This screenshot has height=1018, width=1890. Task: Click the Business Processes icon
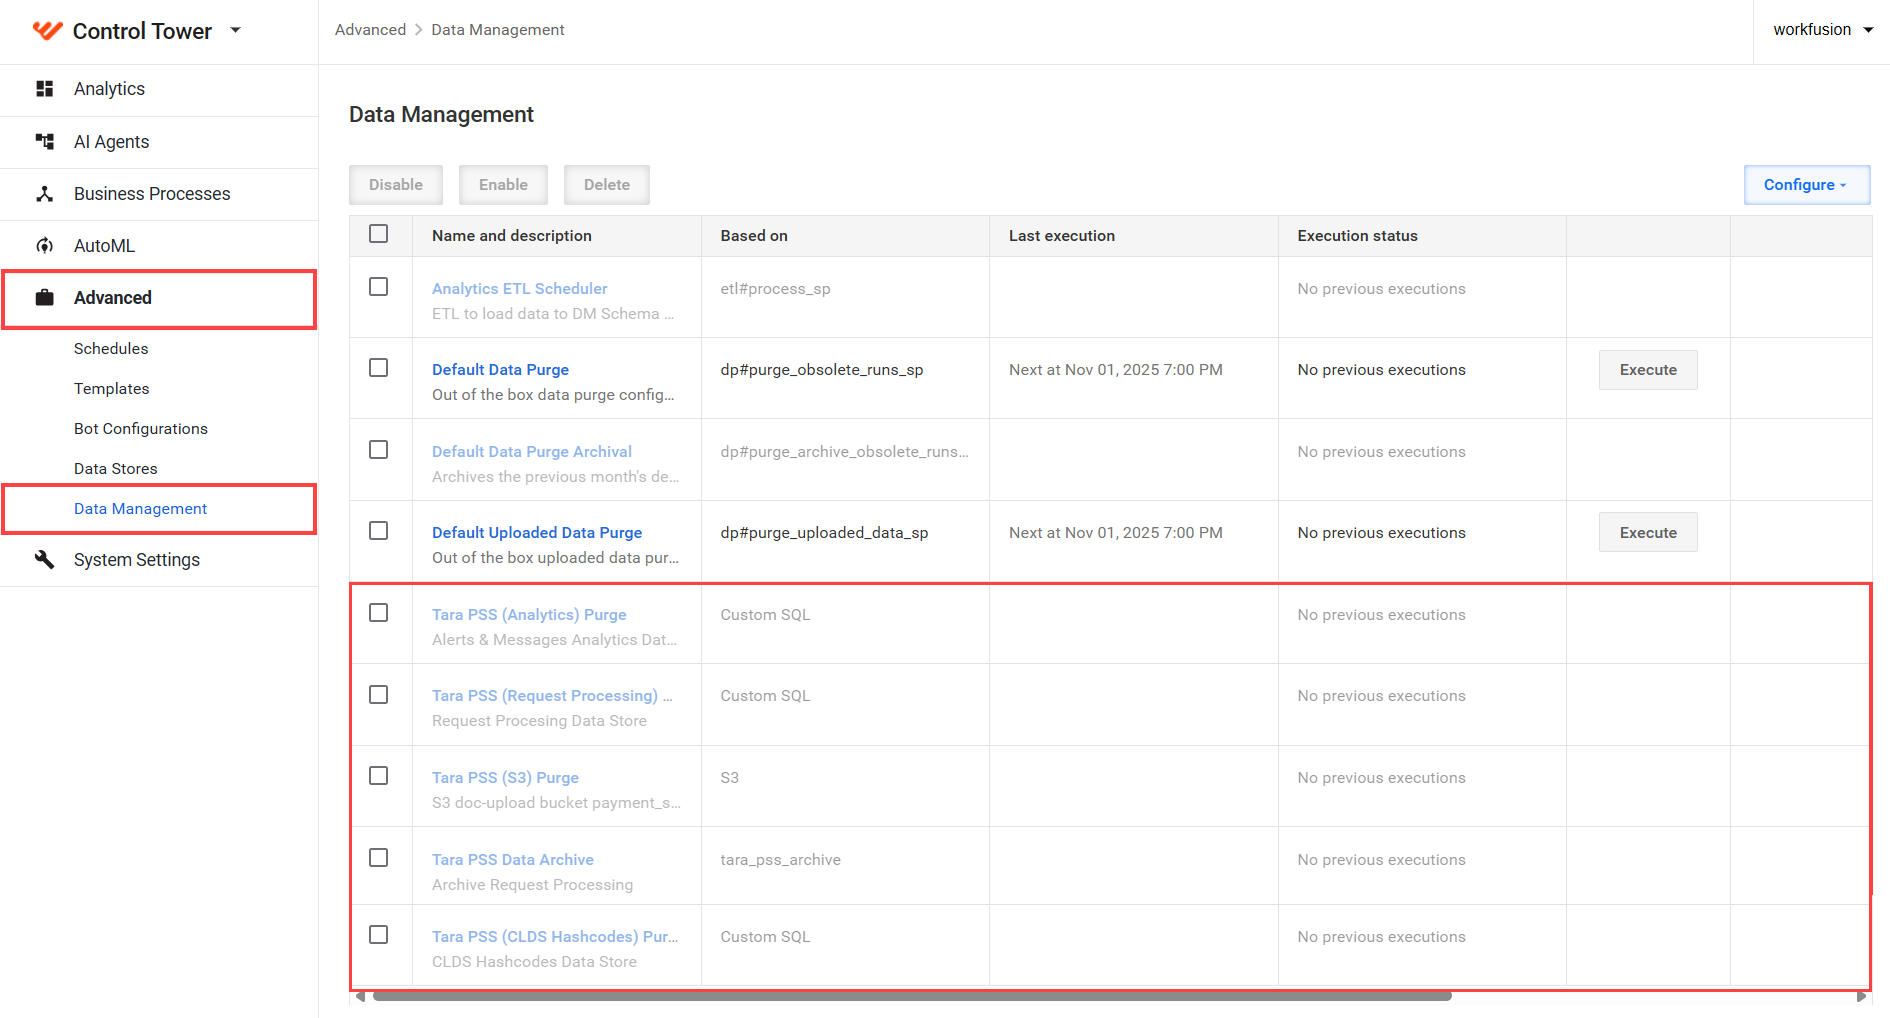pos(45,194)
